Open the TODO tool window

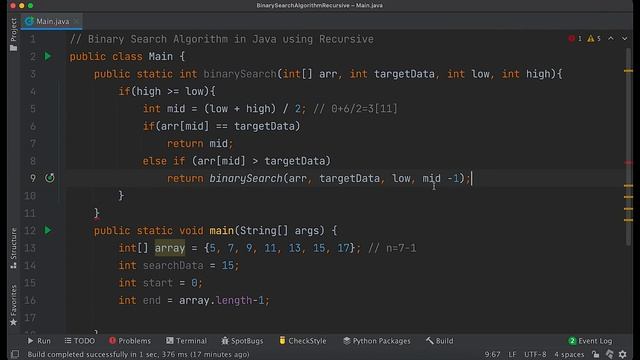pyautogui.click(x=80, y=341)
